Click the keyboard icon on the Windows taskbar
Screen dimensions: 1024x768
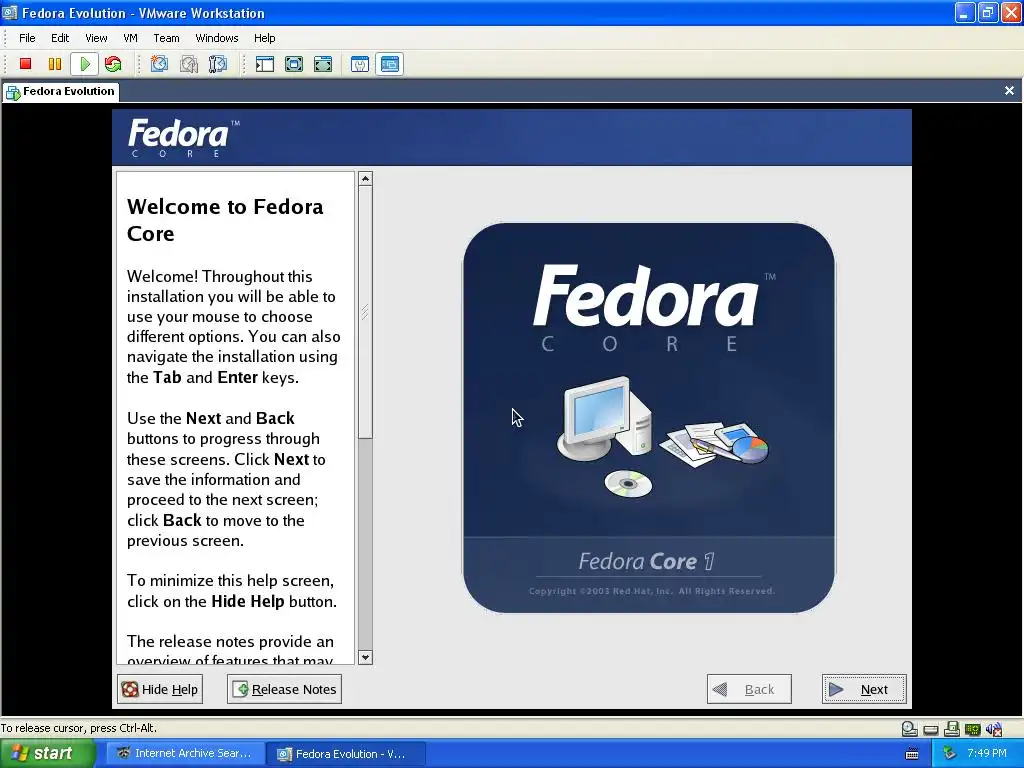[x=912, y=754]
